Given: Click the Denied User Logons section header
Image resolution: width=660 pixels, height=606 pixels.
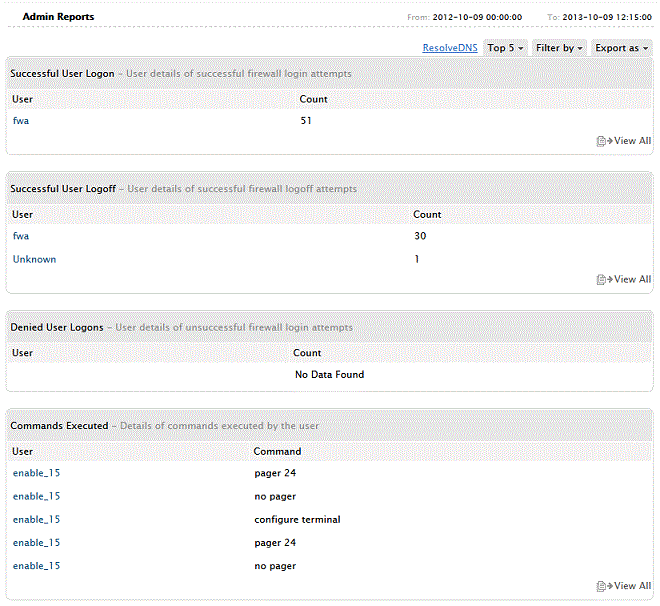Looking at the screenshot, I should pos(57,327).
